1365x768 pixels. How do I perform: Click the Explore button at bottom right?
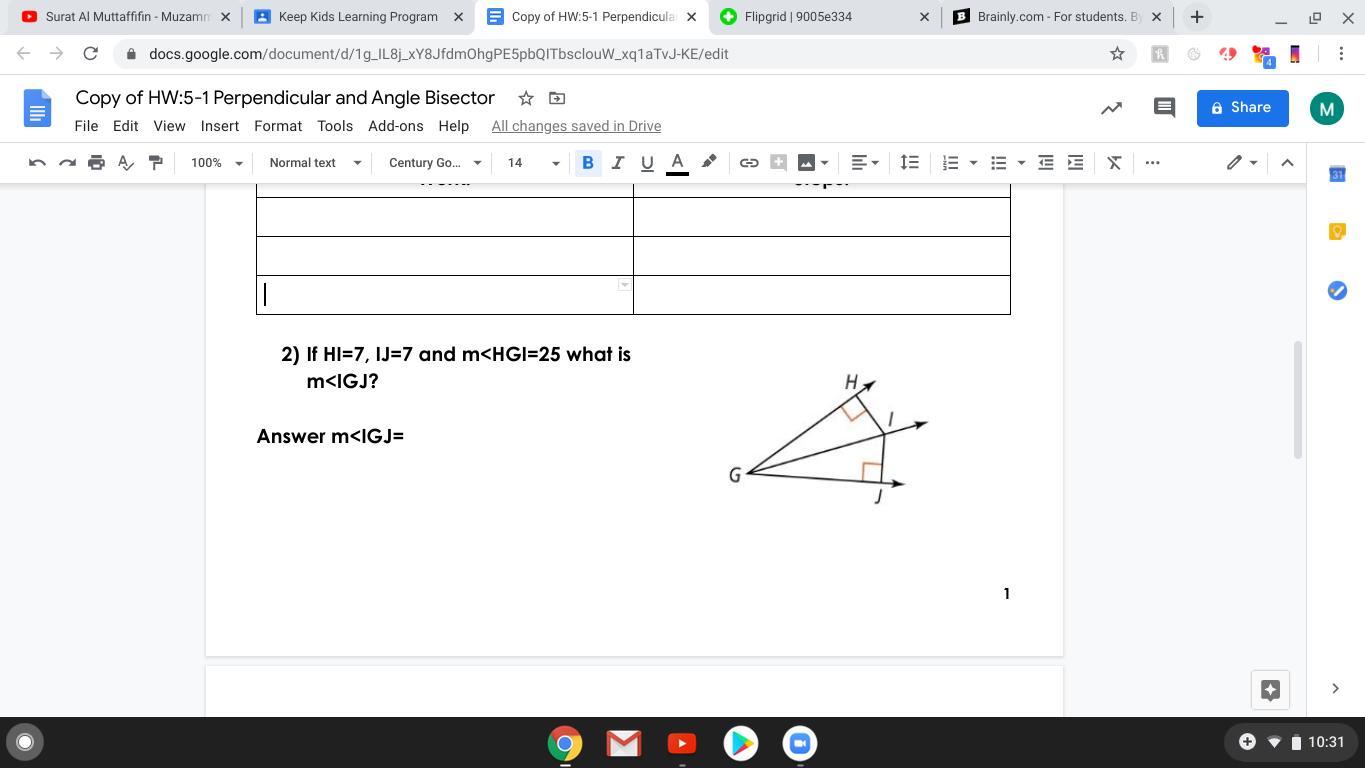pos(1270,690)
